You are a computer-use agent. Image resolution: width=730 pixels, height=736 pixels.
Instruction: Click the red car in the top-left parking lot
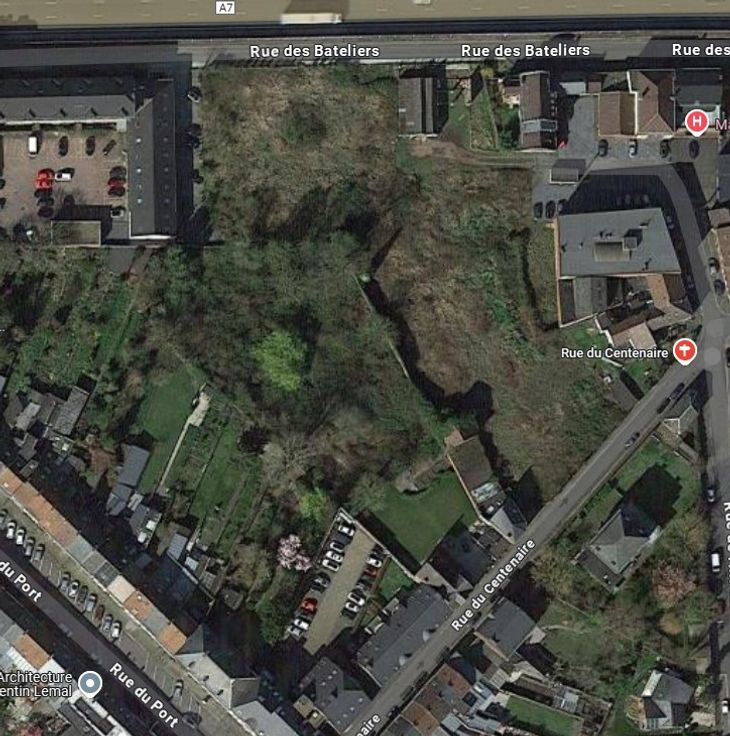pos(44,179)
